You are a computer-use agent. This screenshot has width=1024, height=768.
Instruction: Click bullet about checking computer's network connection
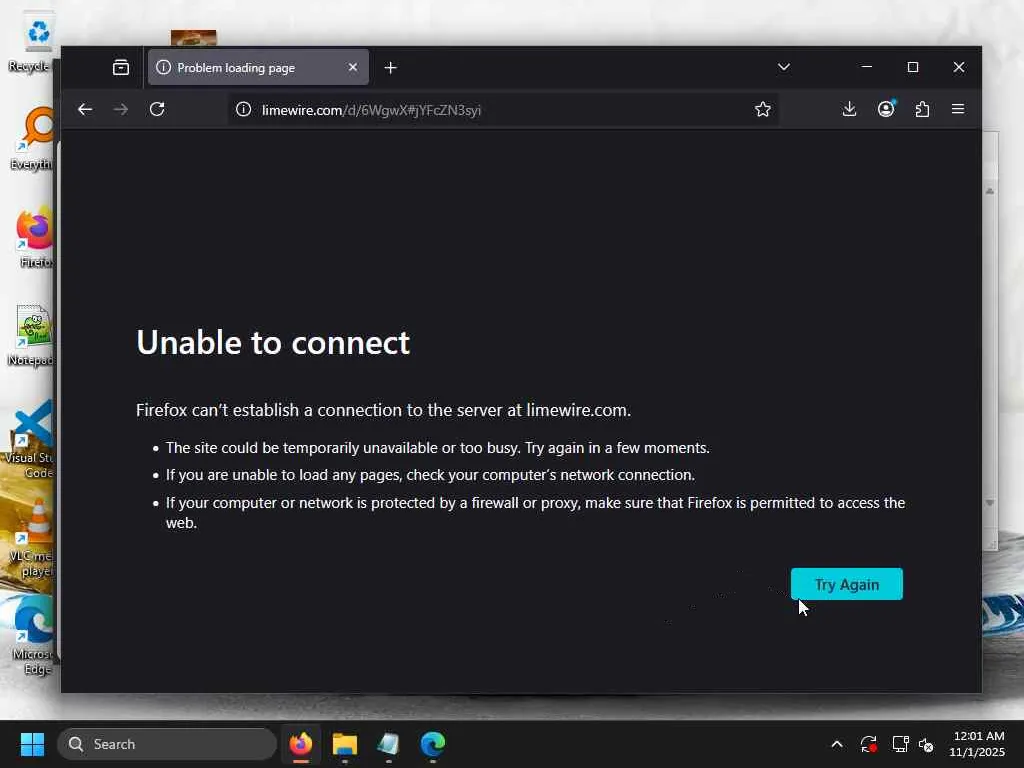(430, 475)
